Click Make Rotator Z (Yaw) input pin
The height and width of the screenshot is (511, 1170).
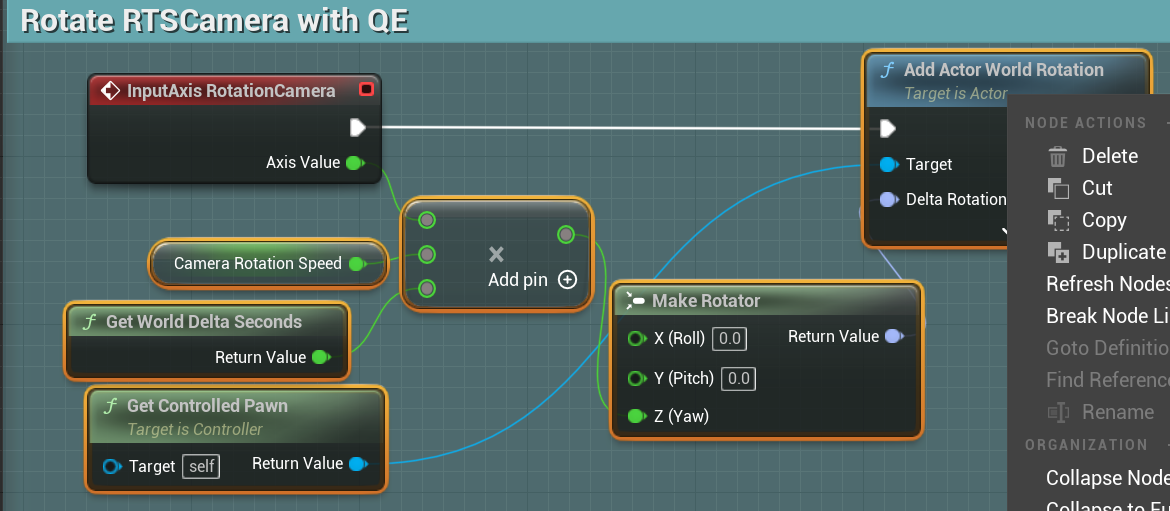pos(636,416)
